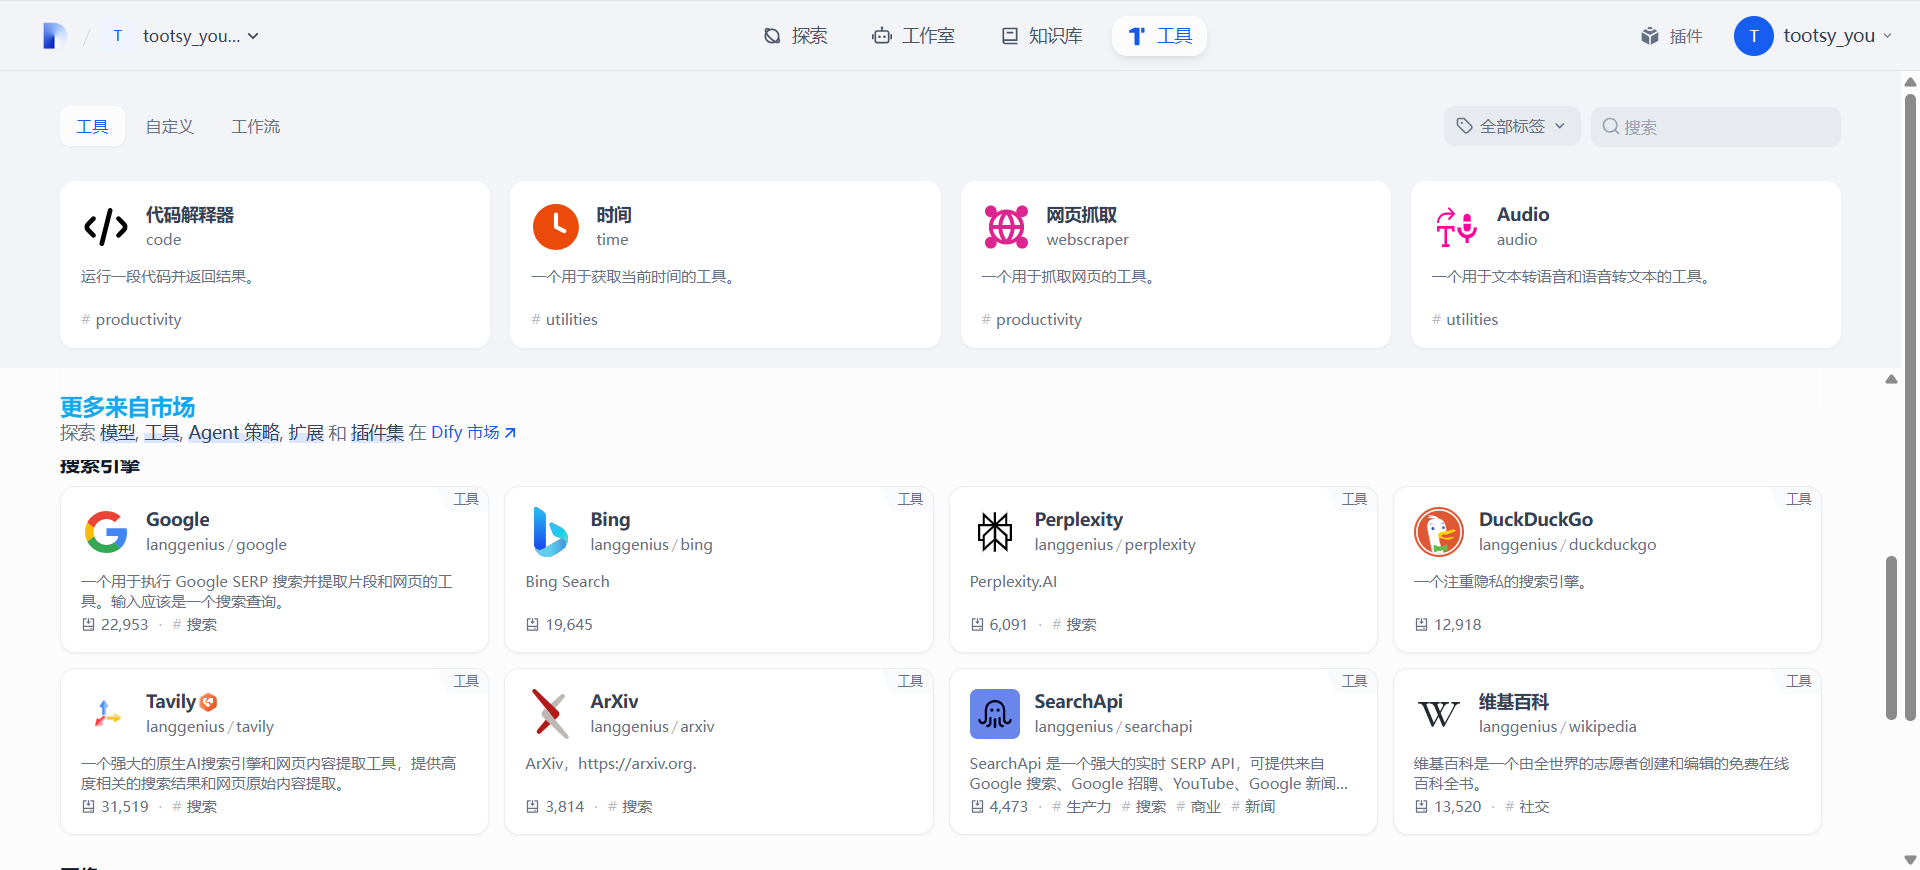Image resolution: width=1920 pixels, height=870 pixels.
Task: Click the 搜索 tag on Tavily card
Action: [x=194, y=806]
